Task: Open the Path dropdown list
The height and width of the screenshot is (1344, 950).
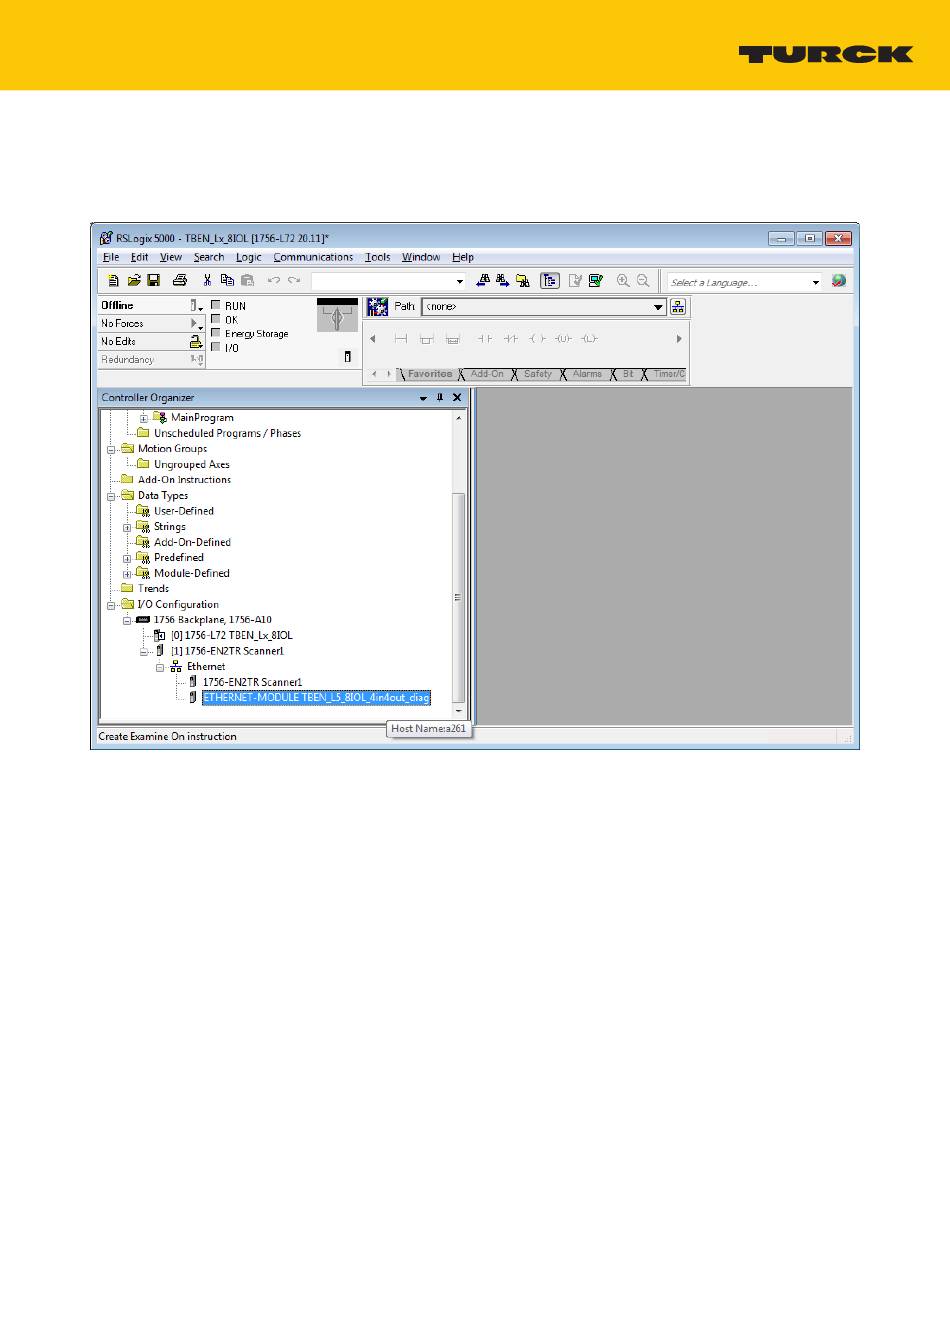Action: pyautogui.click(x=658, y=307)
